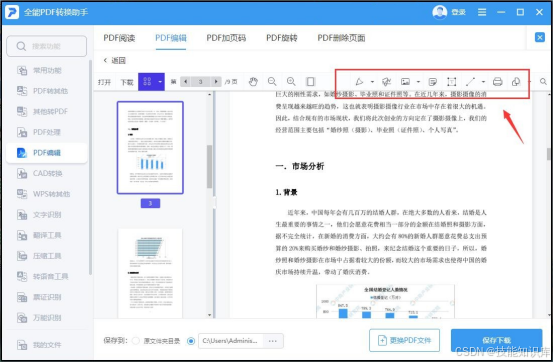554x363 pixels.
Task: Toggle the thumbnail grid view button
Action: (x=147, y=82)
